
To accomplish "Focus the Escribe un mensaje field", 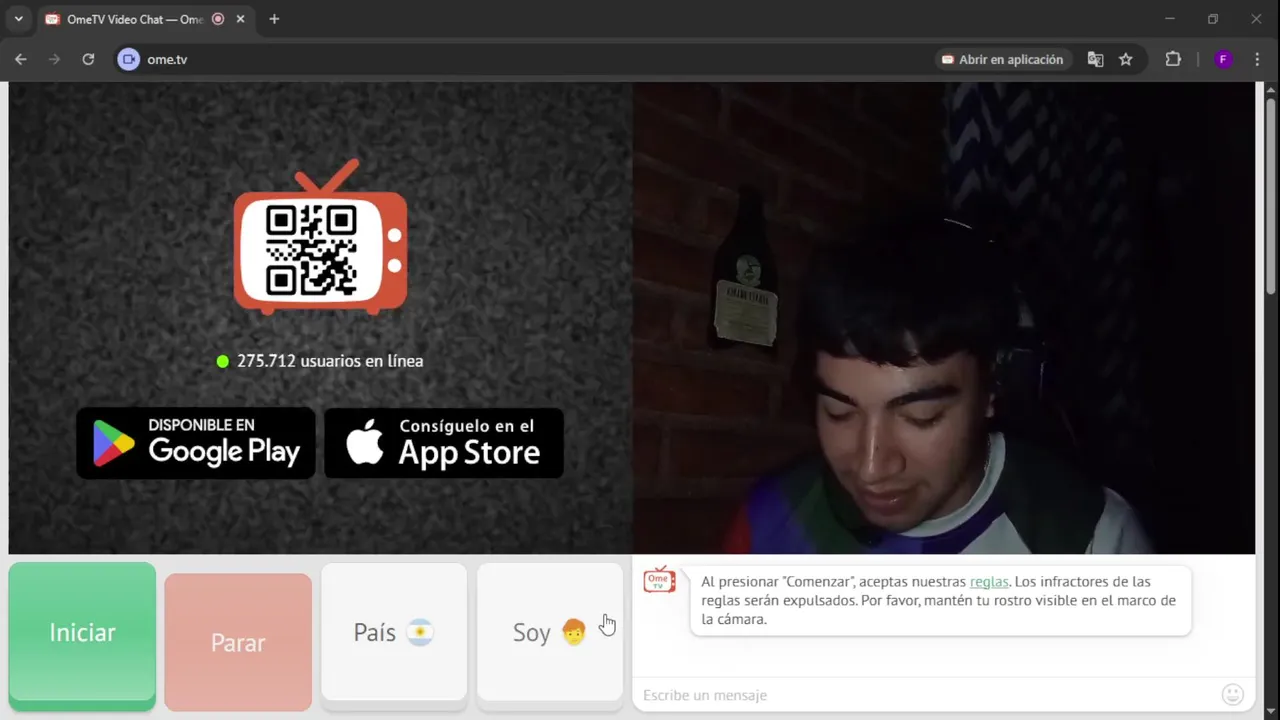I will click(x=925, y=695).
